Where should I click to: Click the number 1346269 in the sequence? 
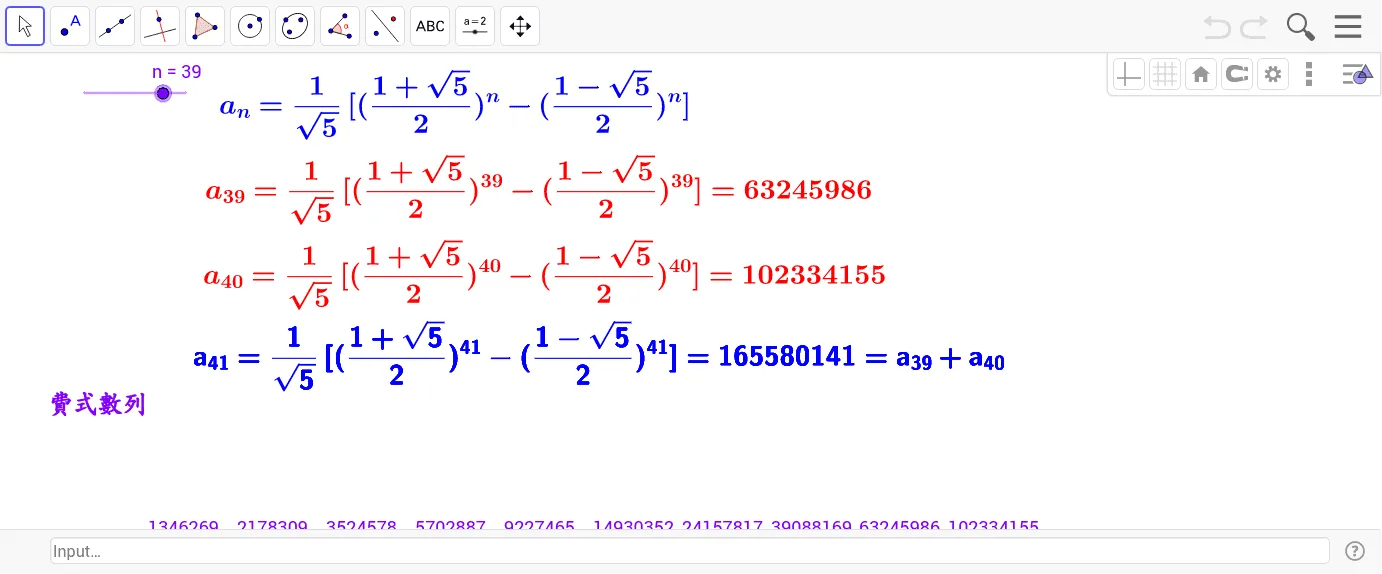point(183,525)
